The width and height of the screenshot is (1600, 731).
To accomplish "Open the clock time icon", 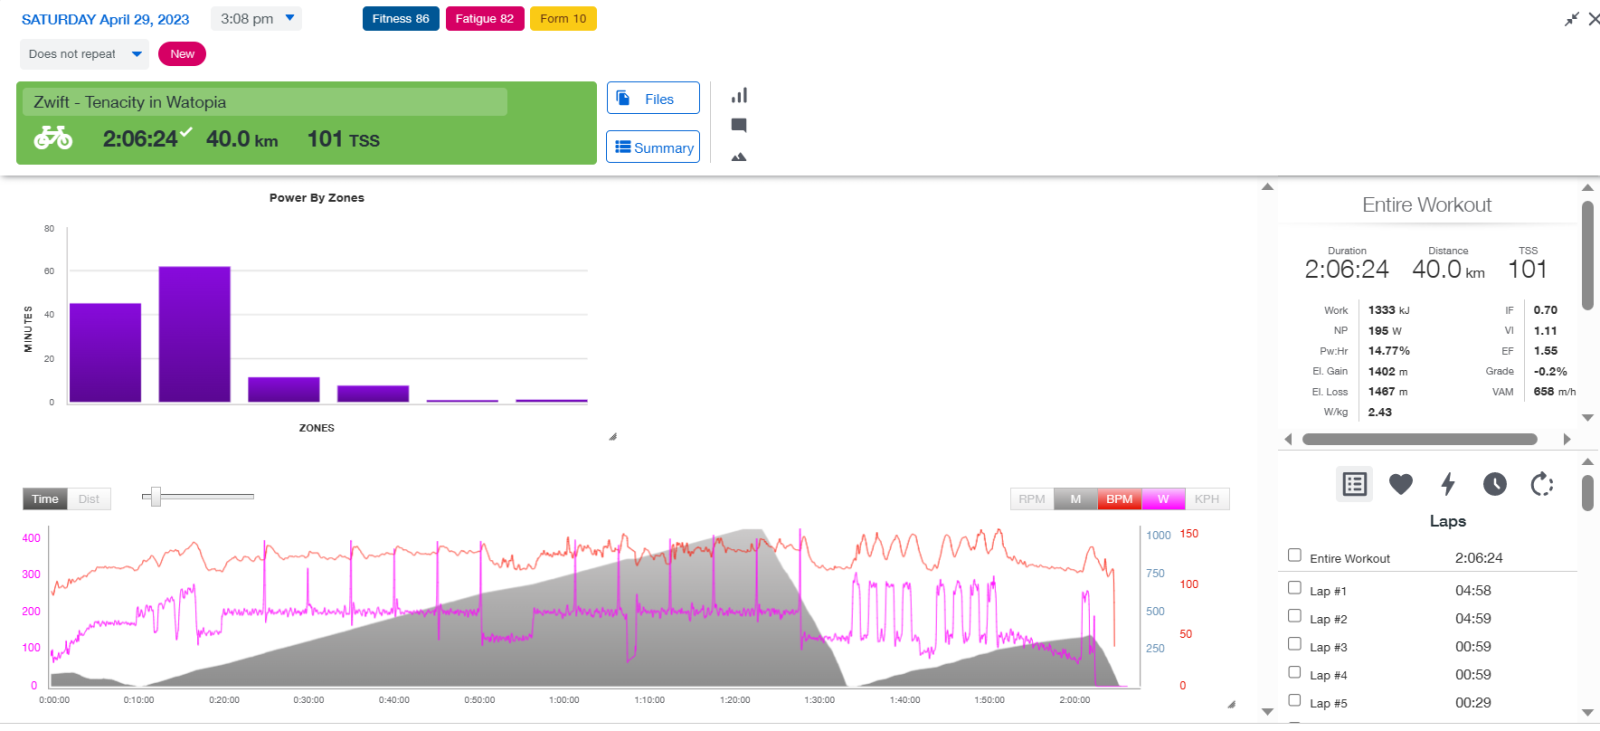I will click(1494, 484).
